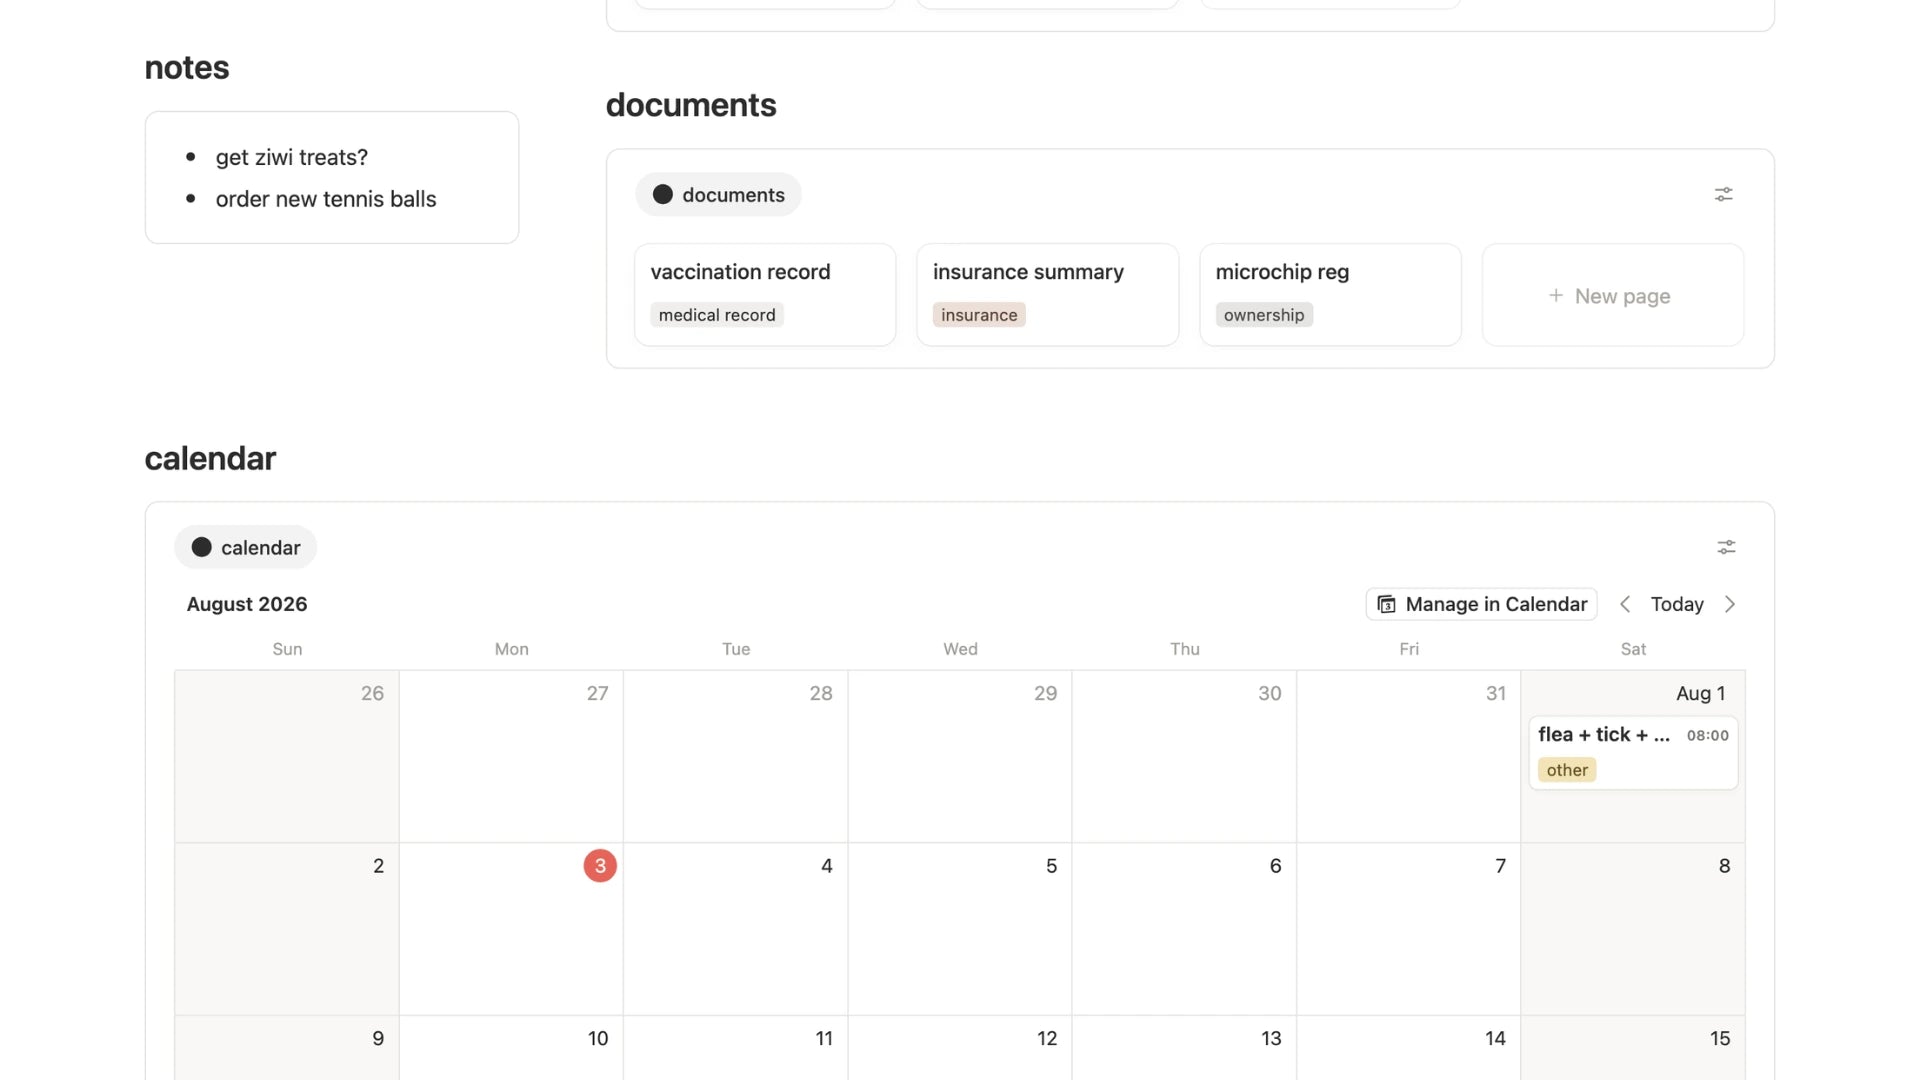The height and width of the screenshot is (1080, 1920).
Task: Click the other tag on the flea event
Action: pyautogui.click(x=1567, y=770)
